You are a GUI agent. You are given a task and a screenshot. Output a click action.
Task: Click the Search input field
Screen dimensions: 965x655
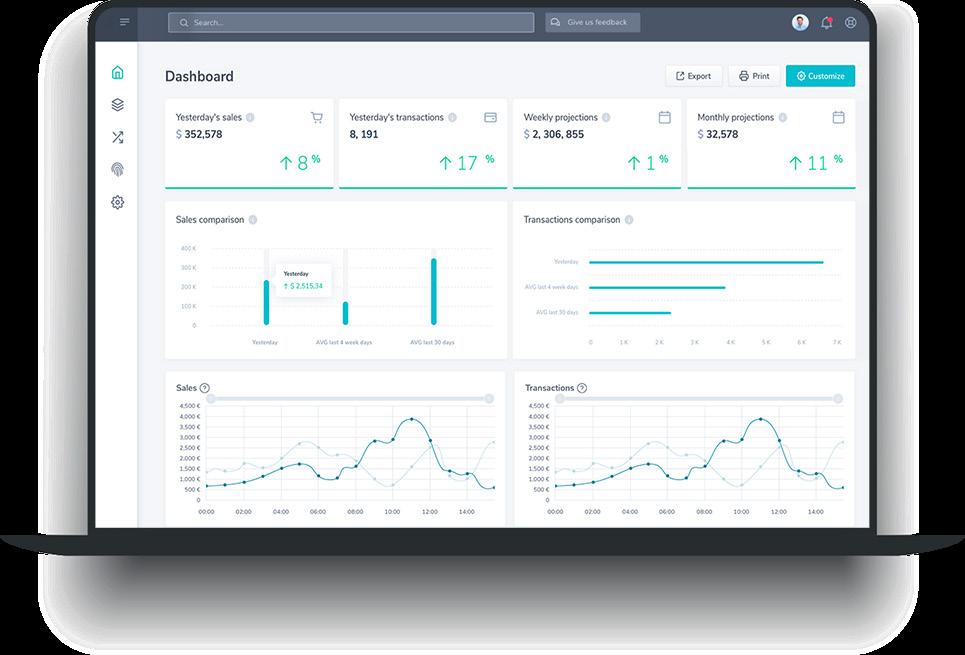[x=351, y=23]
